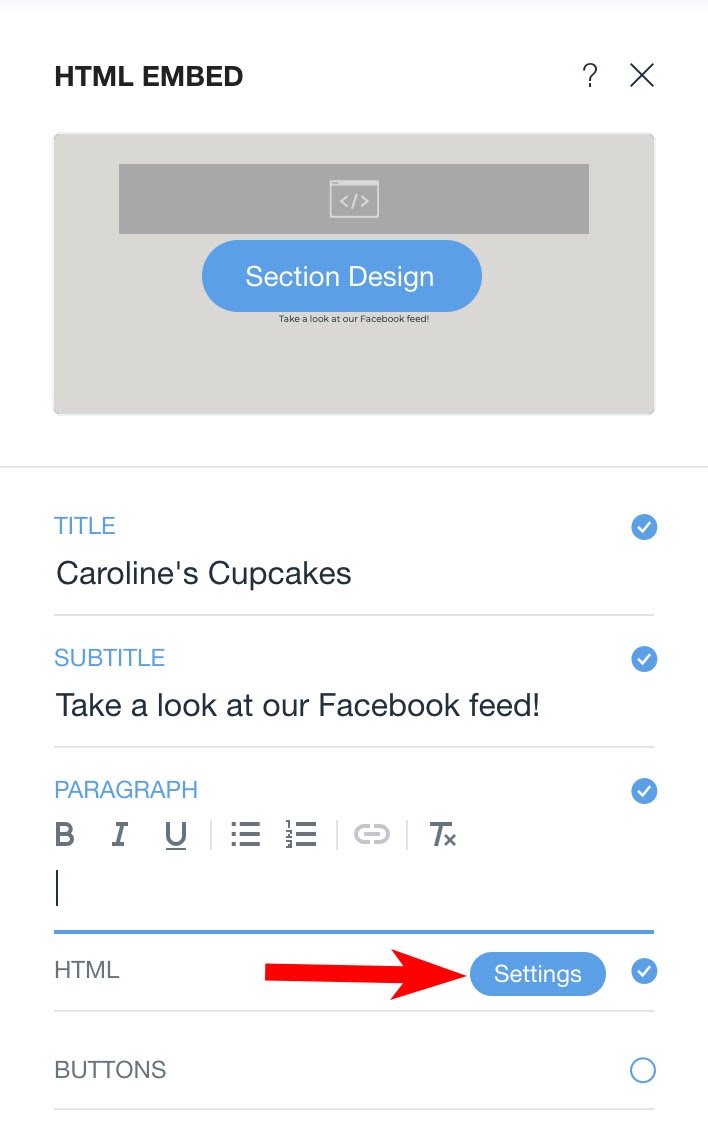Image resolution: width=708 pixels, height=1124 pixels.
Task: Open help with the question mark icon
Action: 590,75
